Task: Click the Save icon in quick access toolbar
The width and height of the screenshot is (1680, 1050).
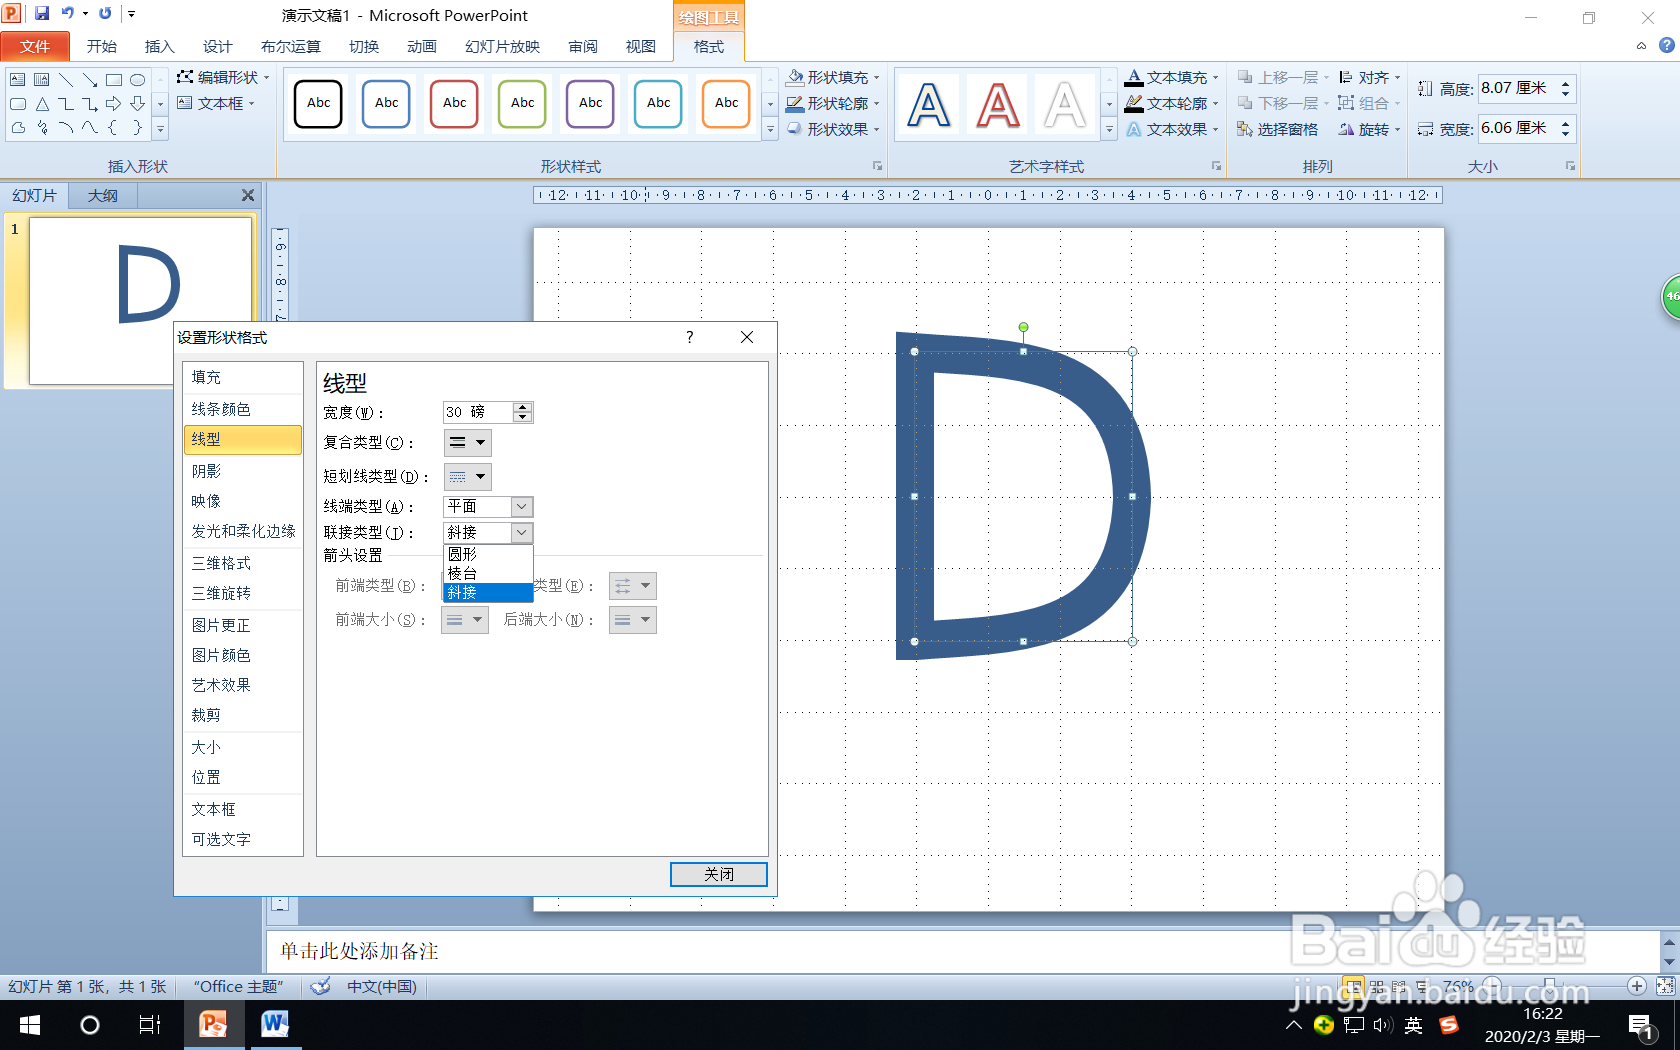Action: tap(42, 13)
